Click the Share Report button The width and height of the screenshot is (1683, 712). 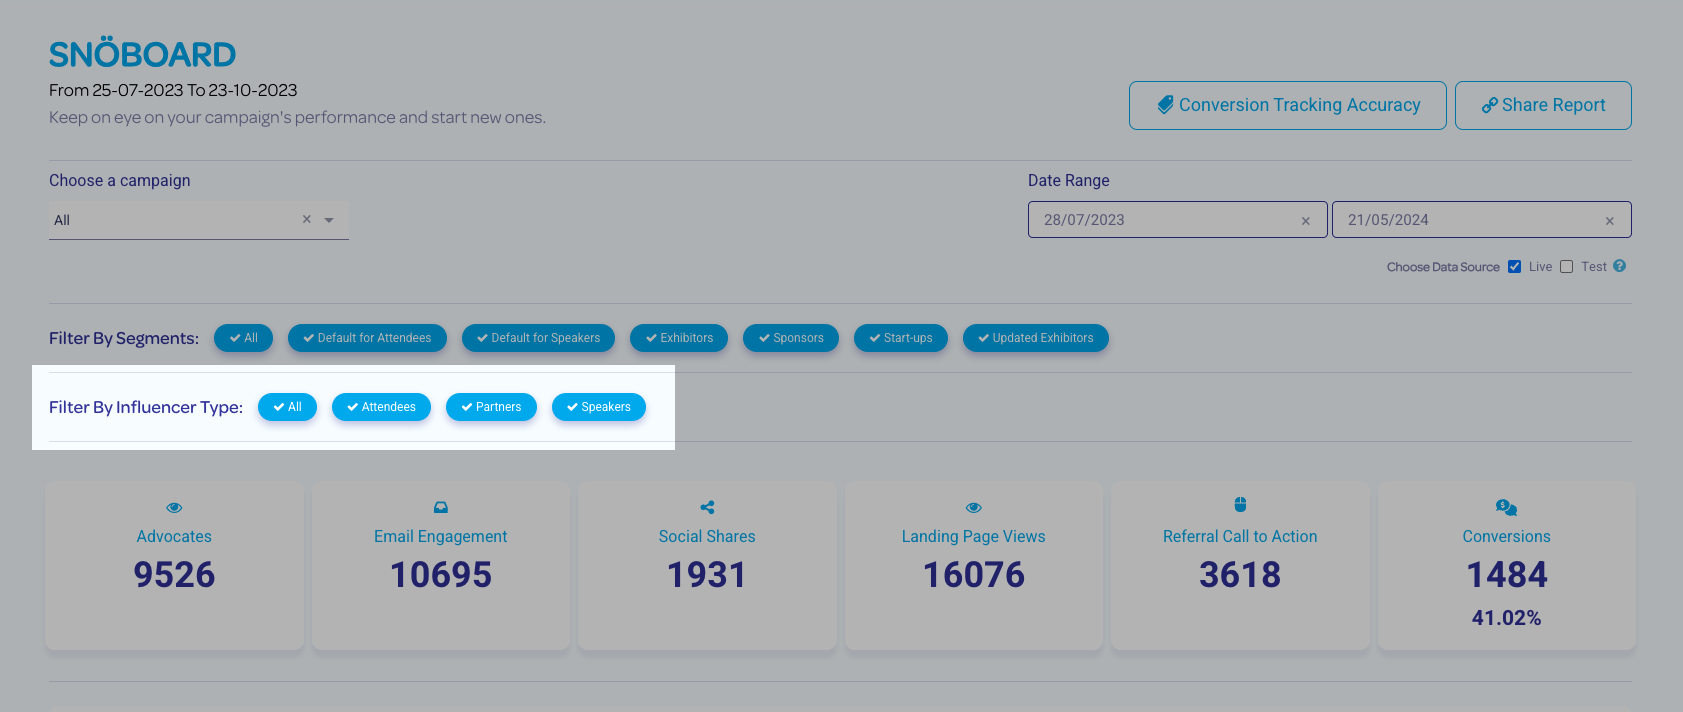1542,105
